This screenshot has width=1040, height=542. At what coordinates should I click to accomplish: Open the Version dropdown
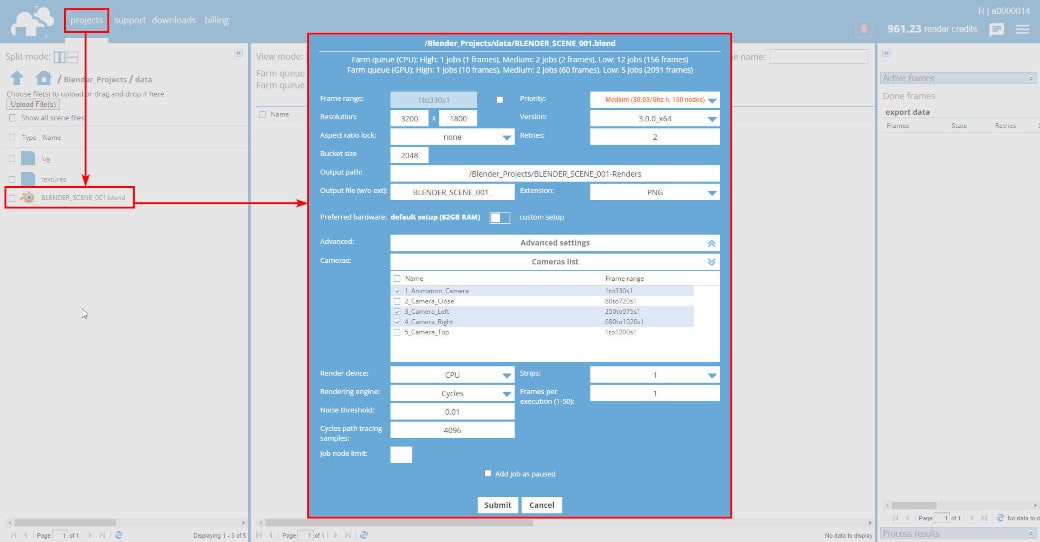(655, 118)
